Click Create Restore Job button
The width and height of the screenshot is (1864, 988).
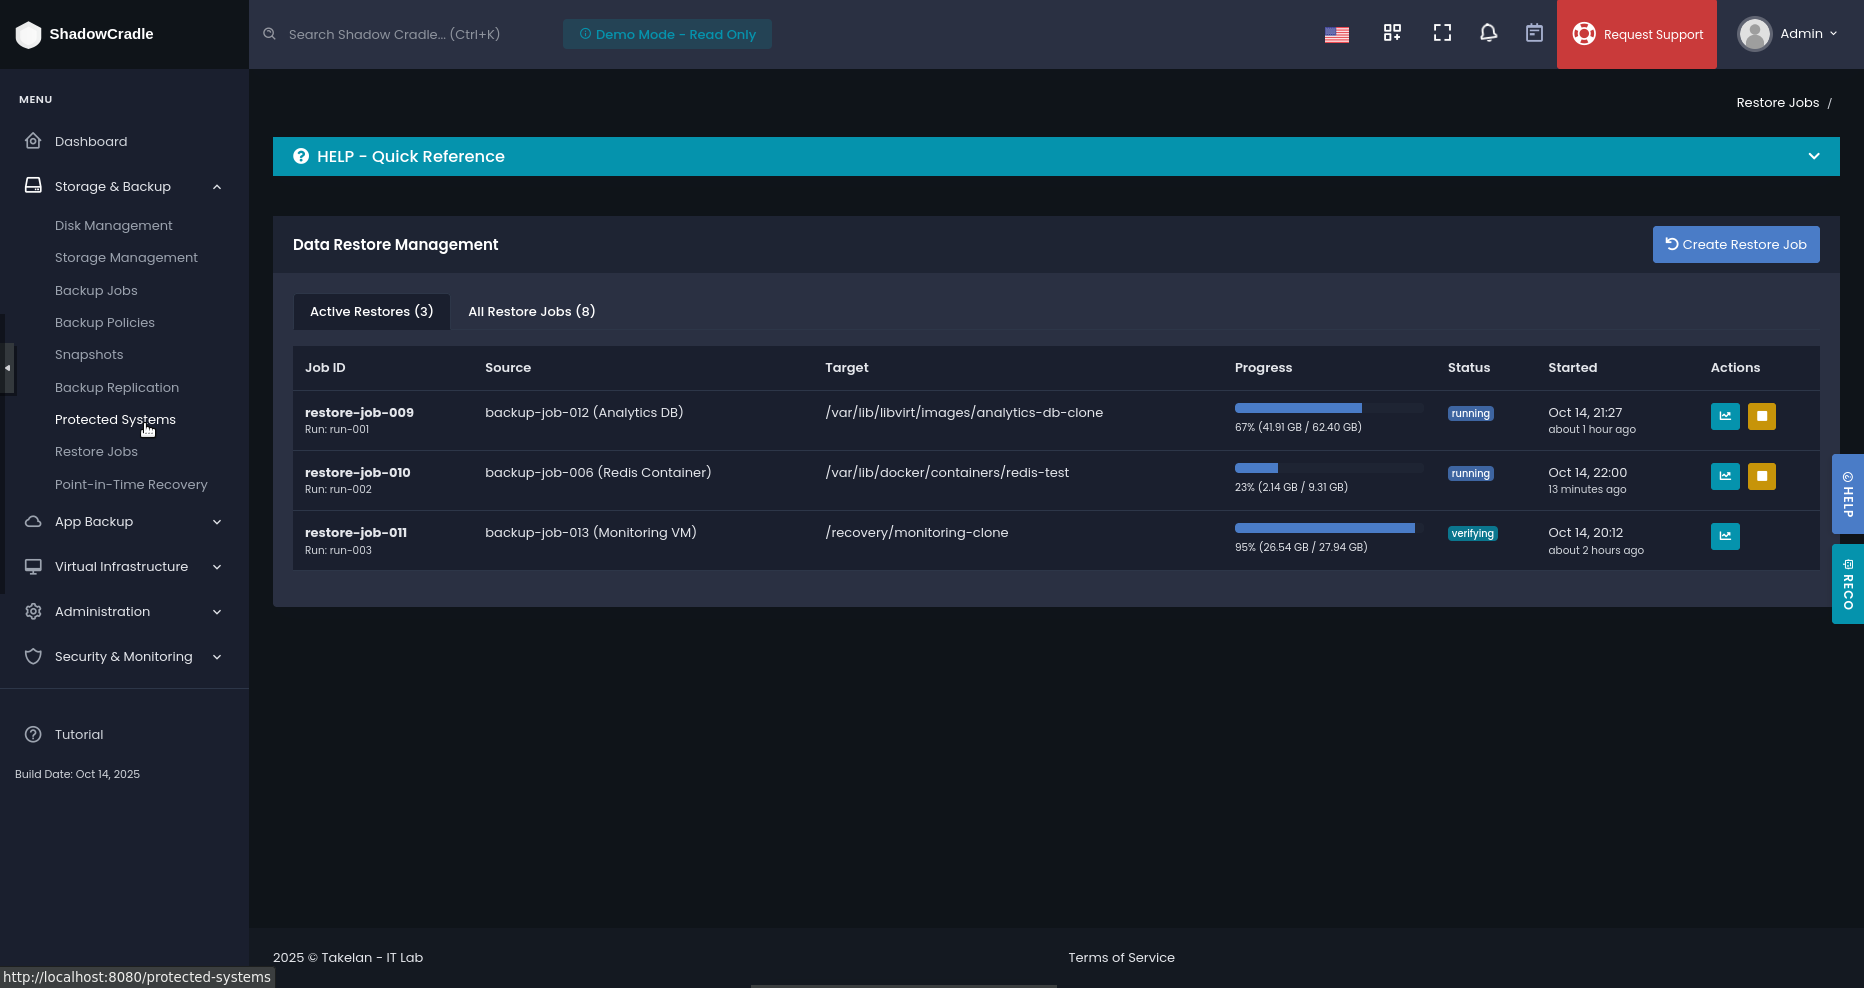(1736, 244)
